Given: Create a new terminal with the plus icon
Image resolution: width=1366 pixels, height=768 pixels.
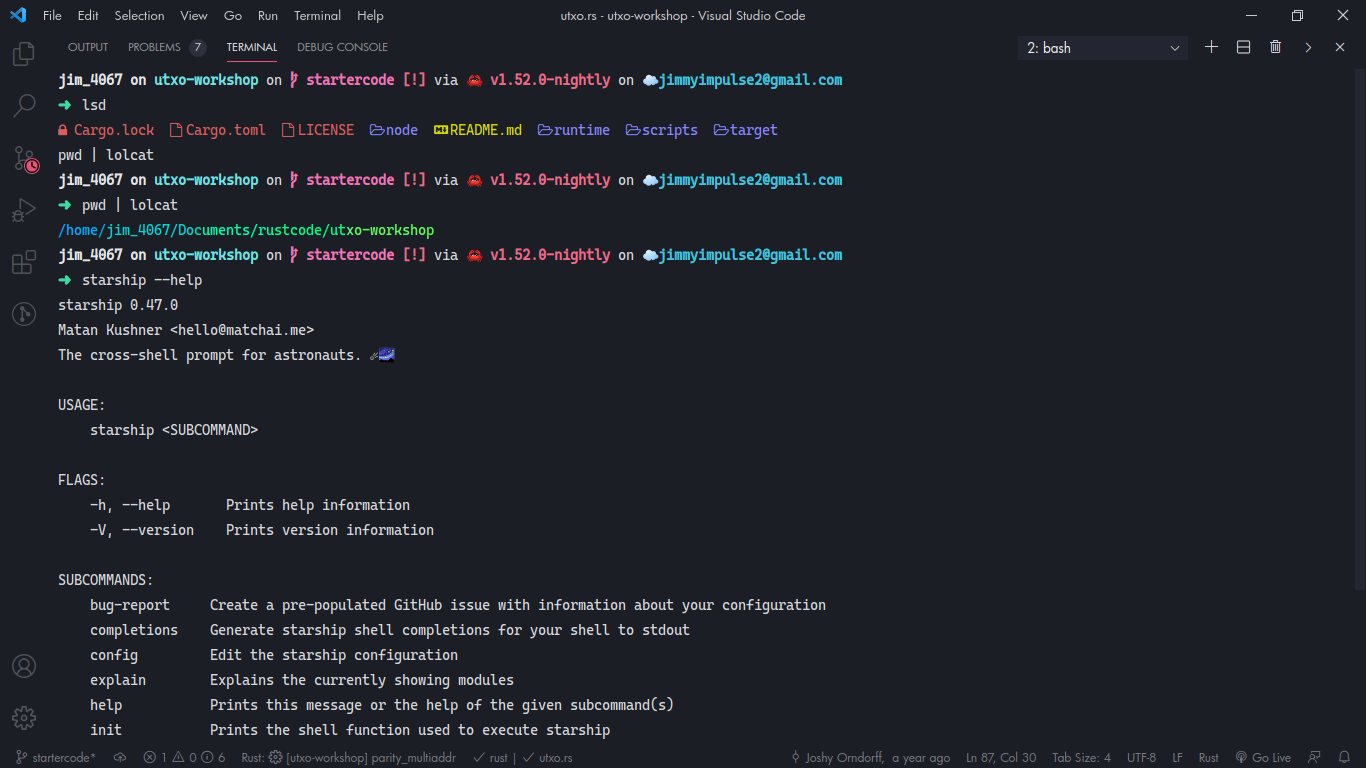Looking at the screenshot, I should point(1211,46).
